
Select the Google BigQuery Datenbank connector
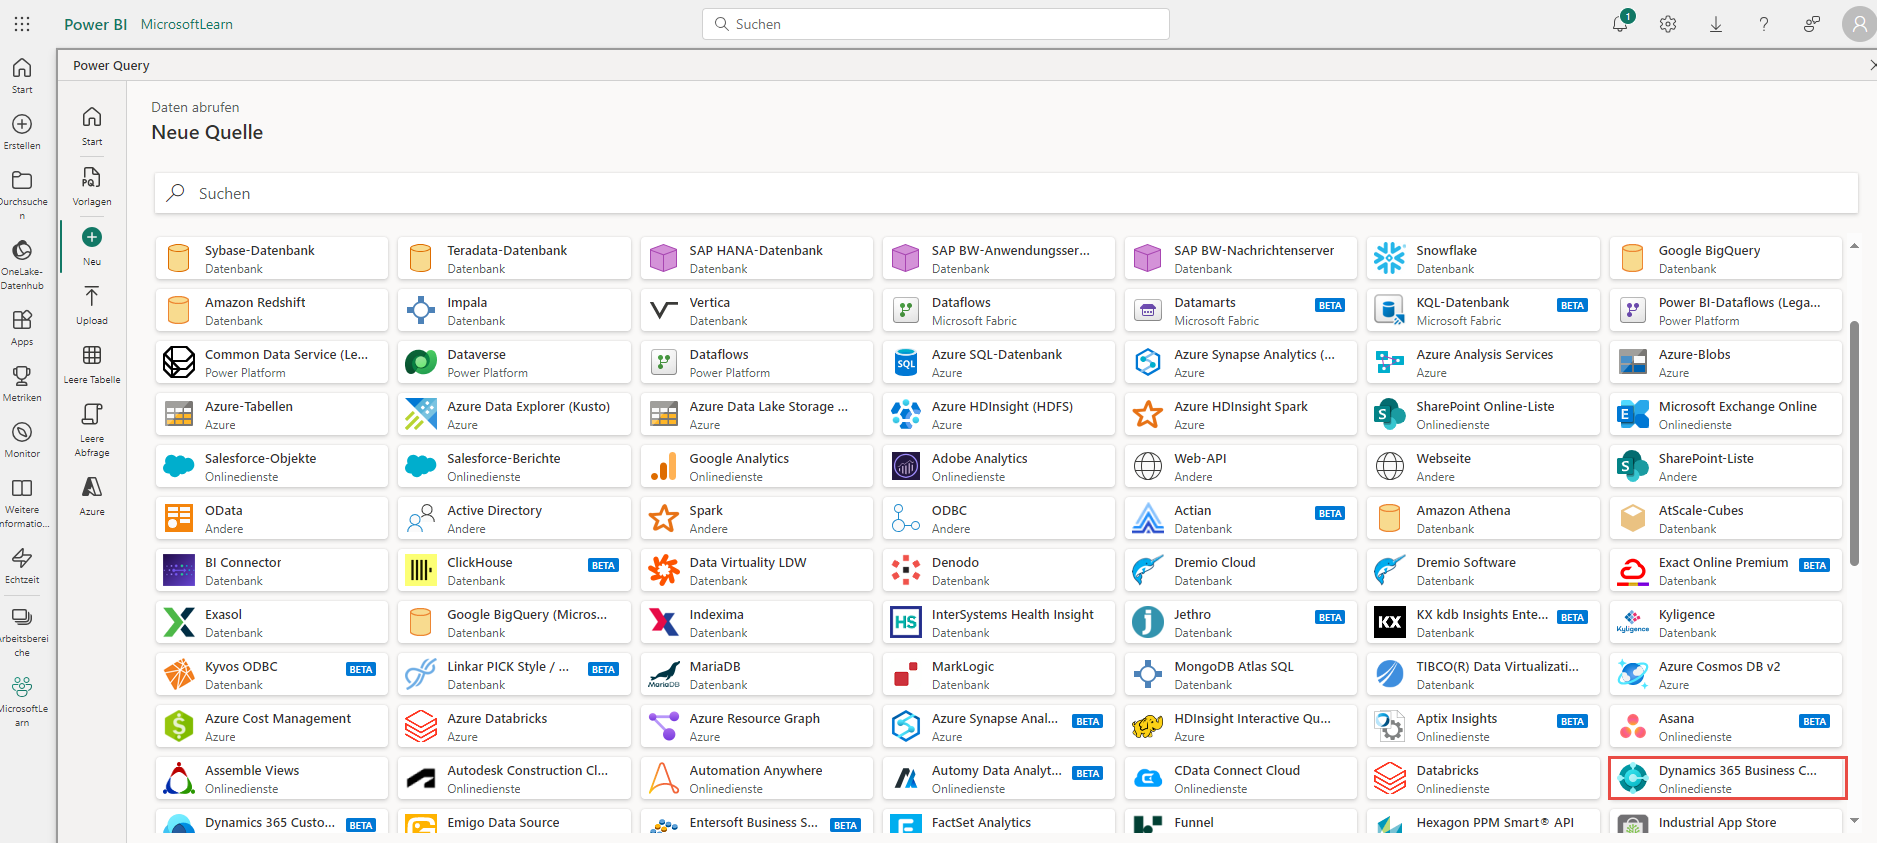(1725, 258)
